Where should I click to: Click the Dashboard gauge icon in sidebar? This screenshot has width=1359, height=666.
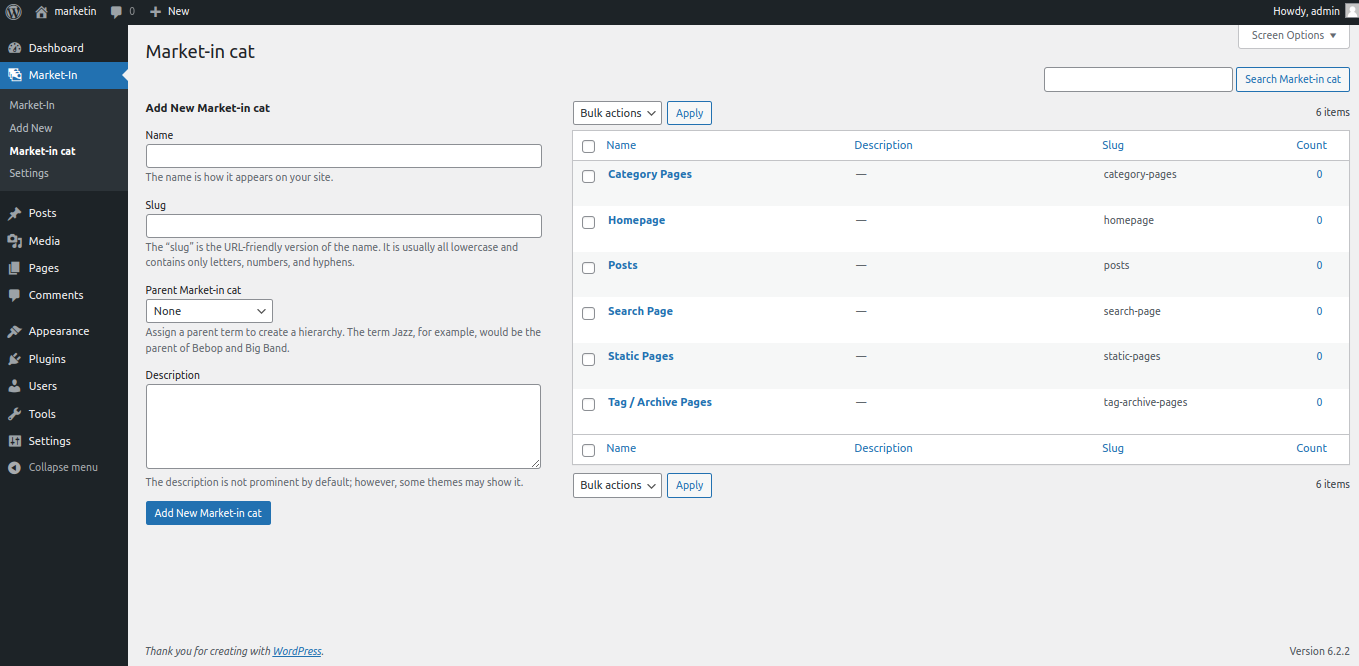point(15,48)
